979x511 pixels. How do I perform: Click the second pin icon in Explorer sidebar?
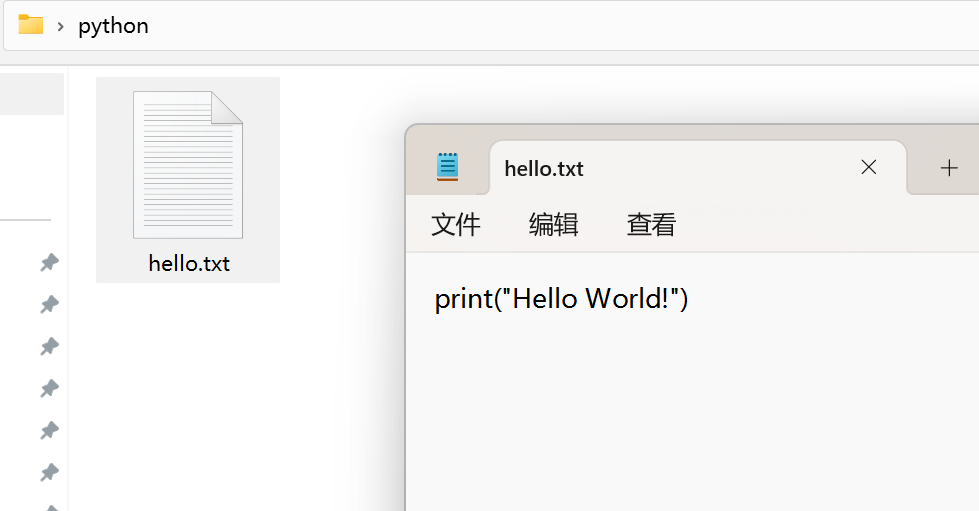(x=49, y=304)
